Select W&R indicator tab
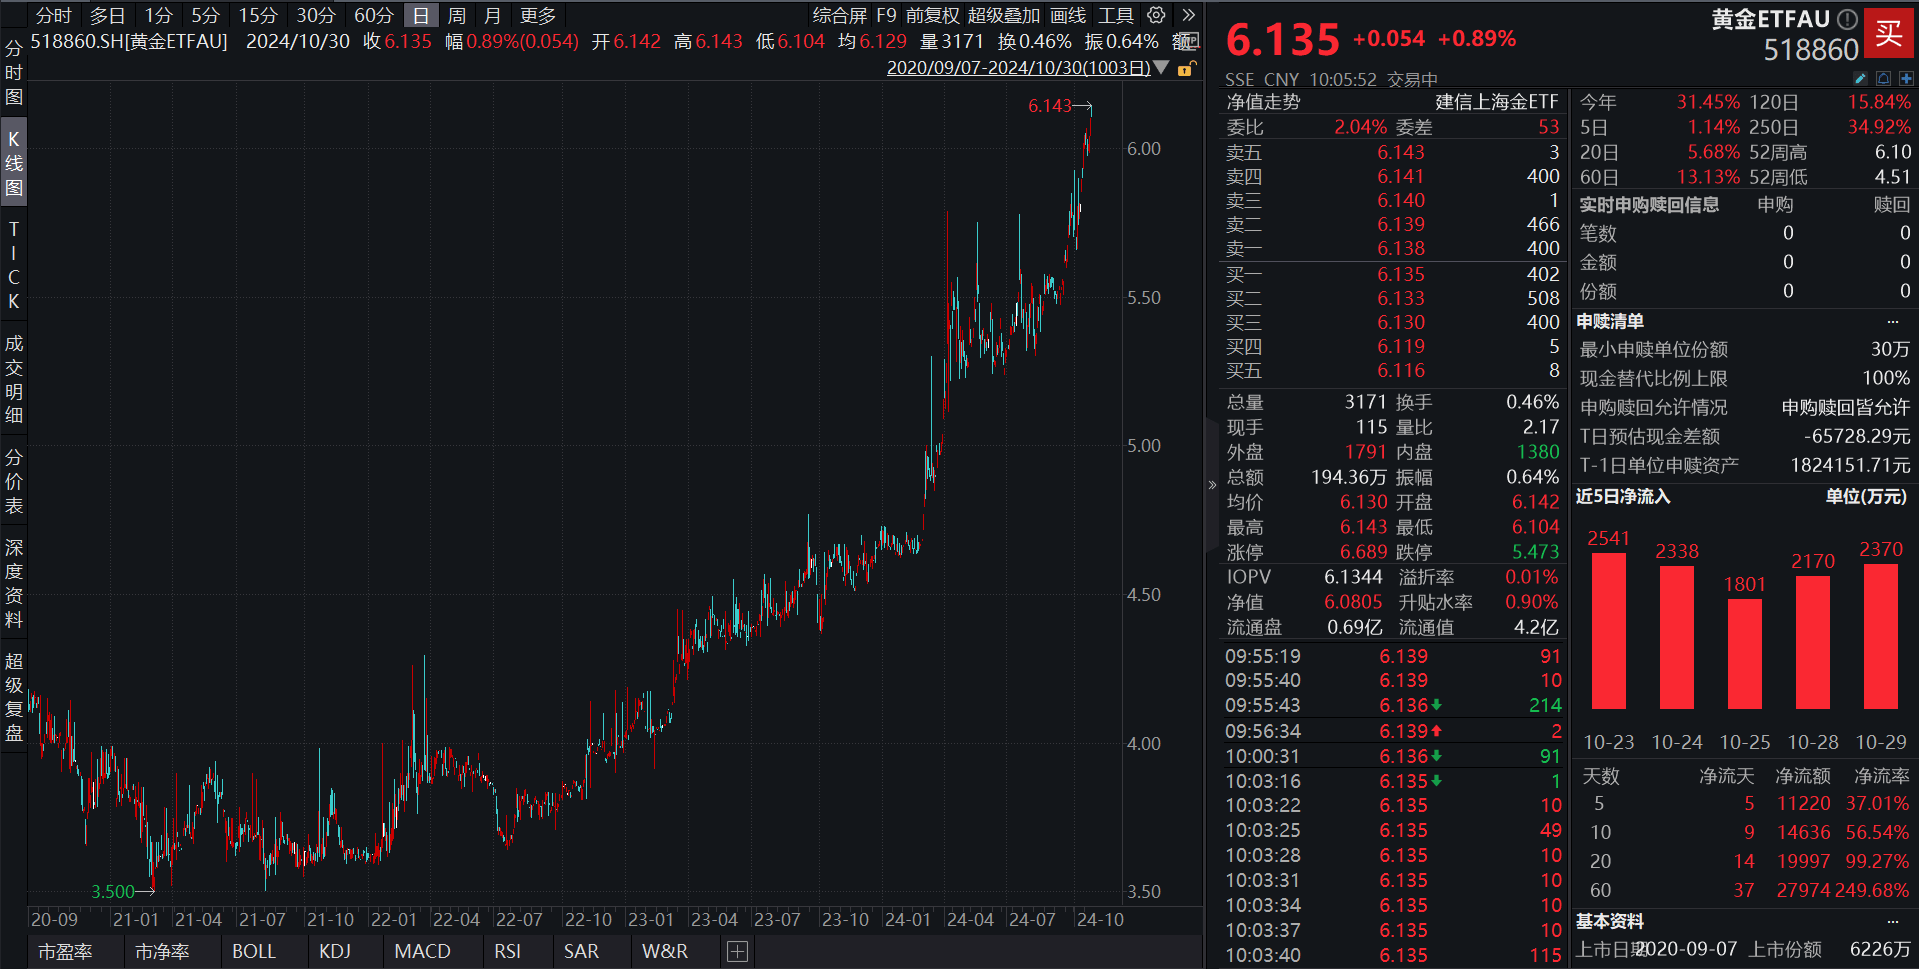The image size is (1919, 969). (x=665, y=952)
